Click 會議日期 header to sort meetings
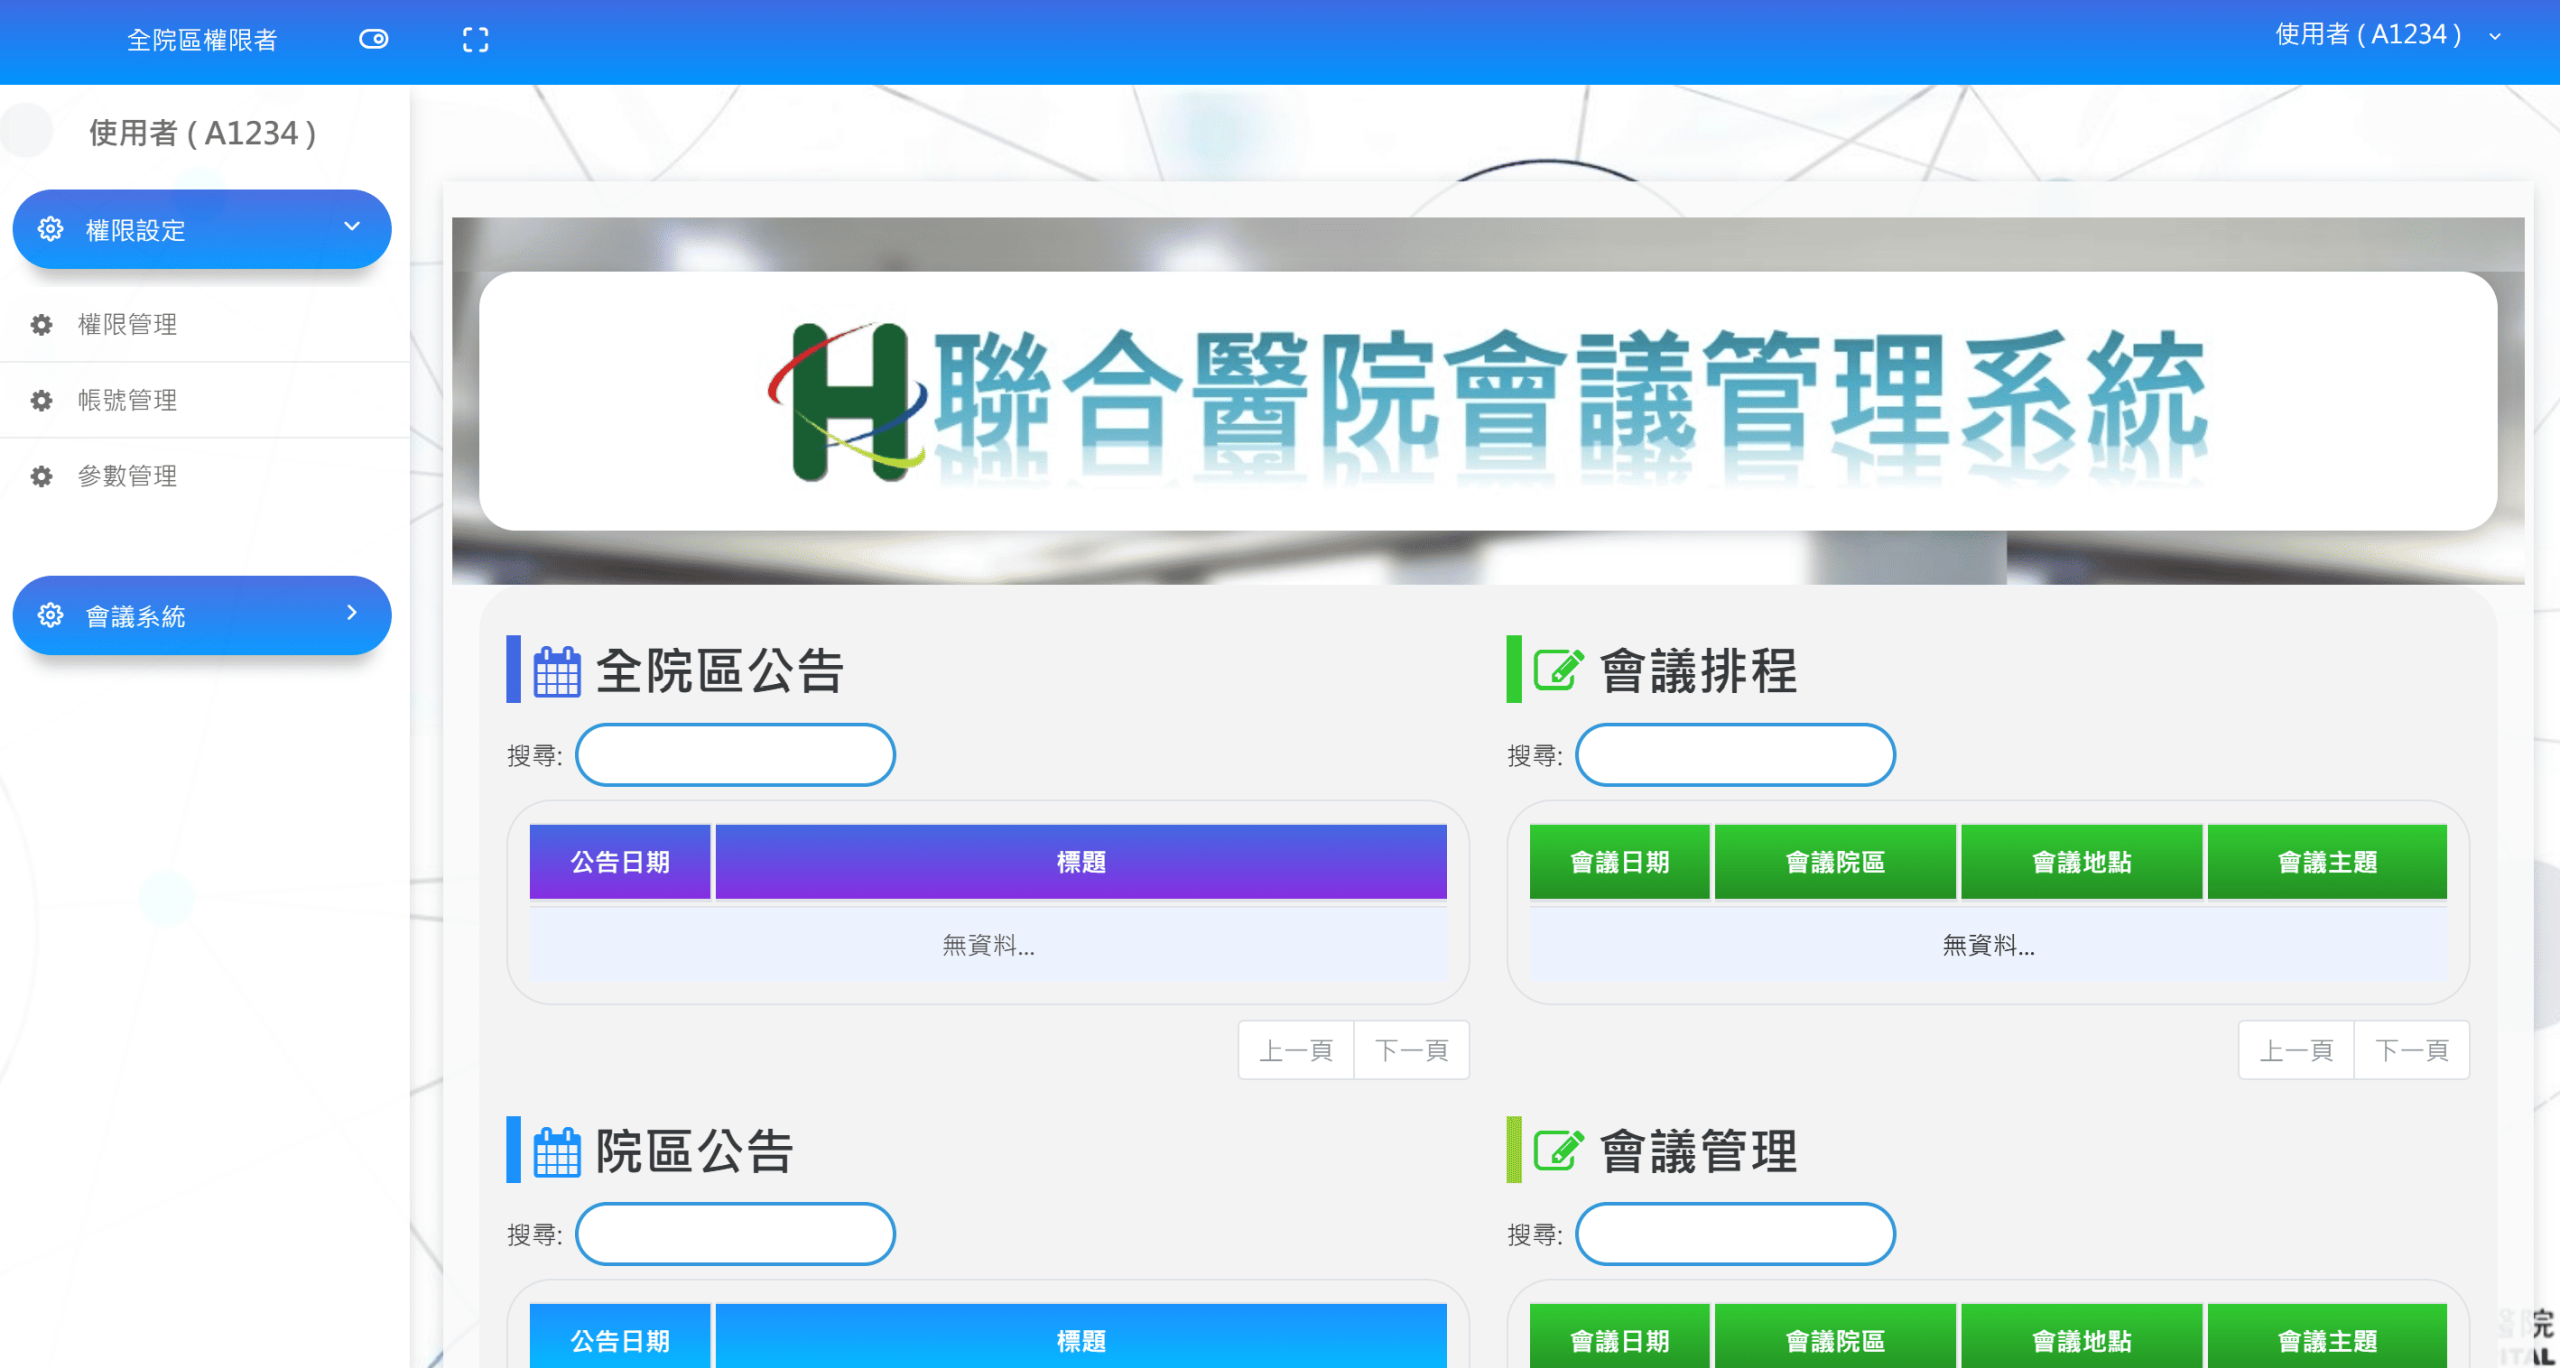 point(1620,861)
